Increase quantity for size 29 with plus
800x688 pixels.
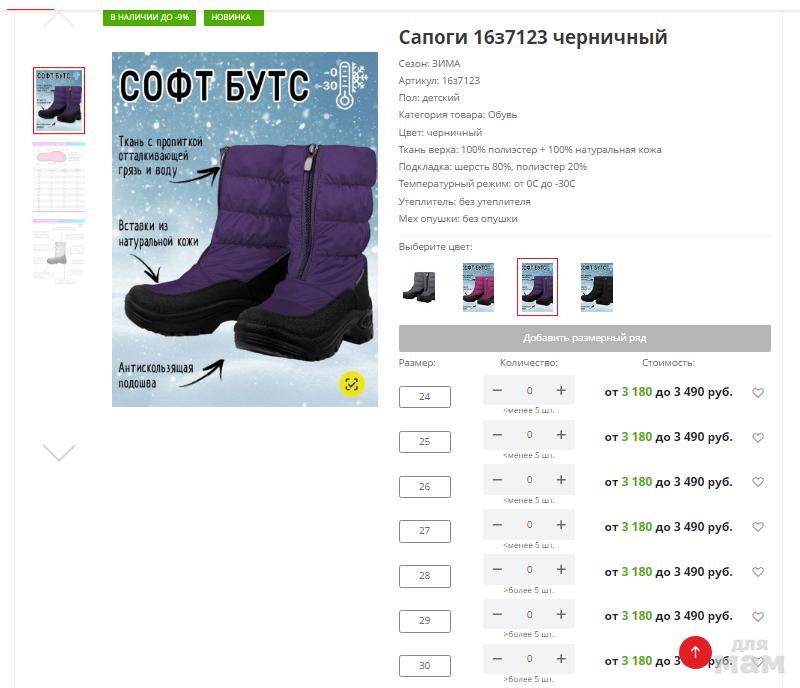[x=561, y=615]
